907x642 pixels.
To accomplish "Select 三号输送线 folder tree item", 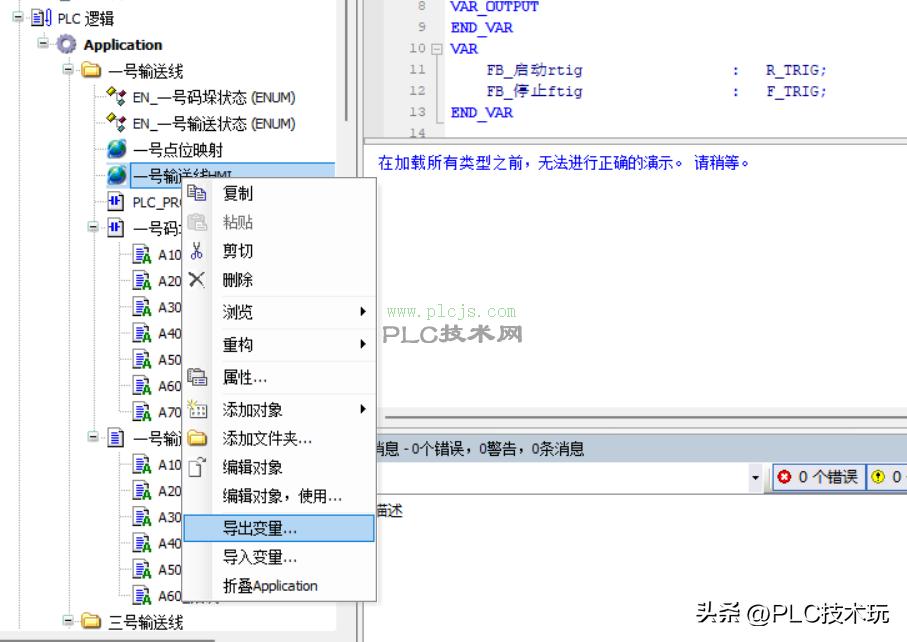I will (x=146, y=622).
